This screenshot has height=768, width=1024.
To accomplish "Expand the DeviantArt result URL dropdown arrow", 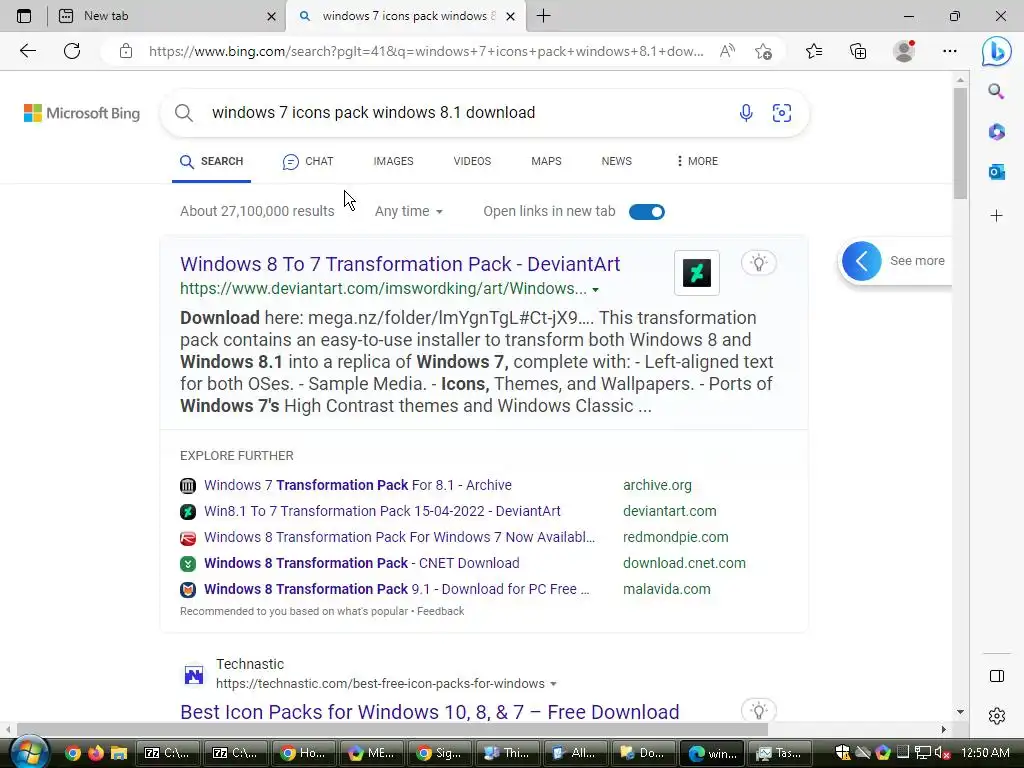I will tap(595, 289).
